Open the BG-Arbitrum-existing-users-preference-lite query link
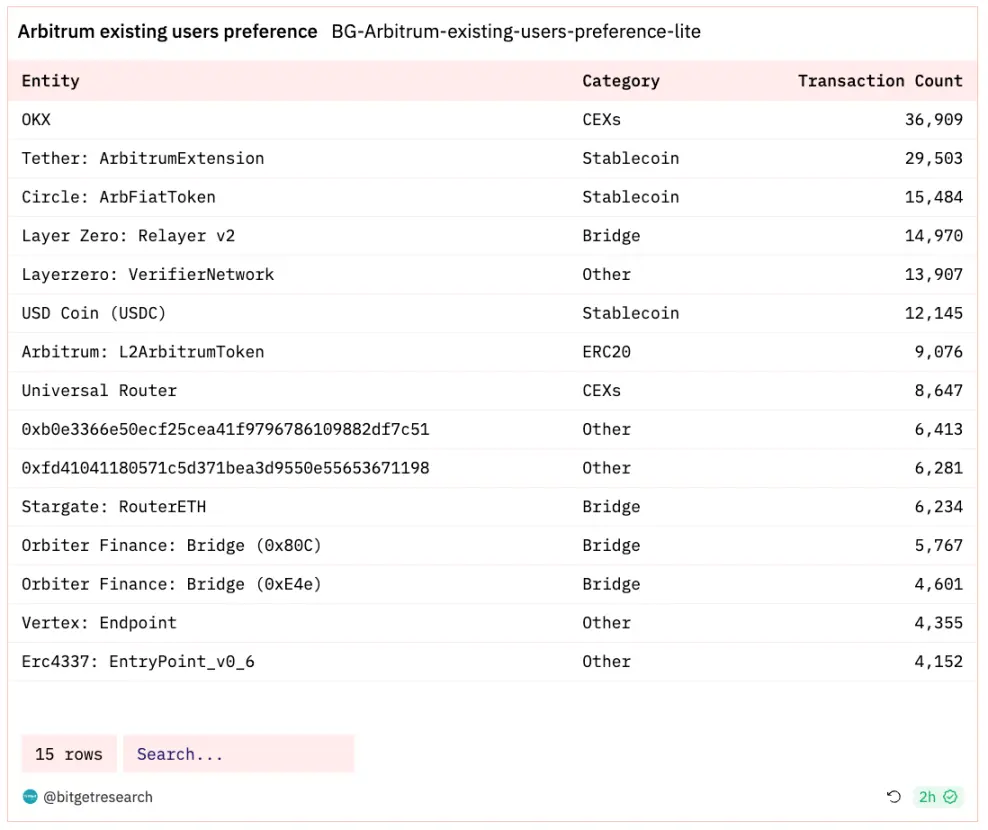 click(516, 32)
